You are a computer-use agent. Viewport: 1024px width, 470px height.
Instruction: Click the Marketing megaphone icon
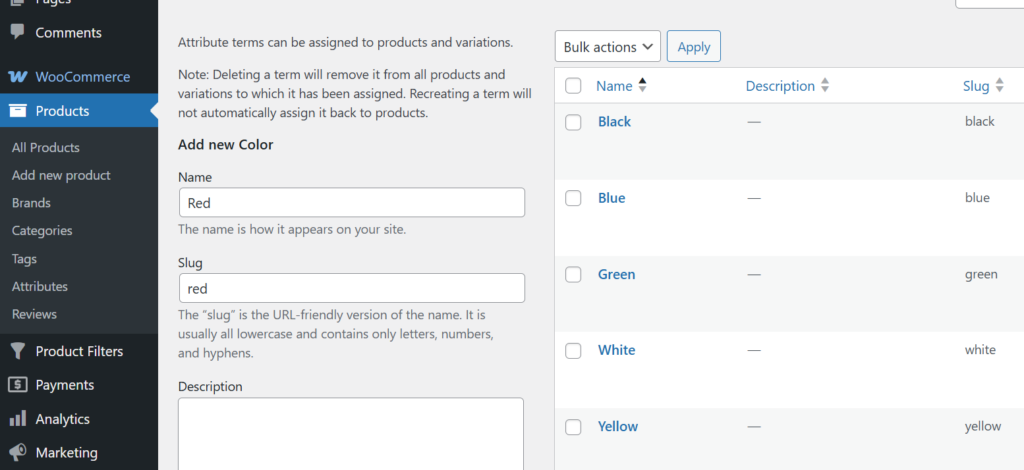[17, 452]
